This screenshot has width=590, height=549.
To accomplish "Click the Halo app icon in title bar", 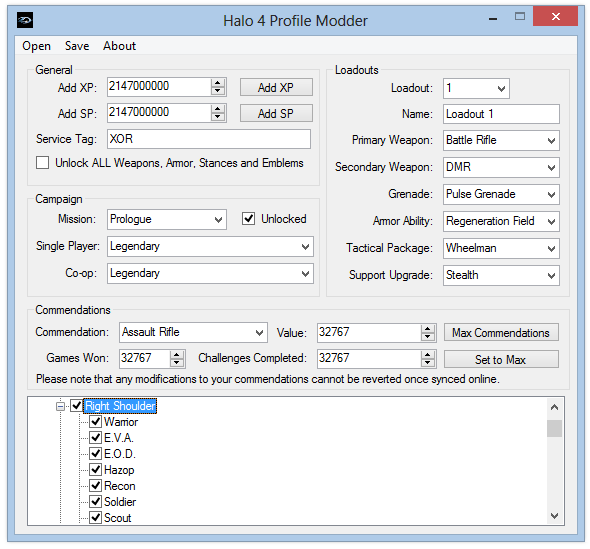I will [25, 20].
